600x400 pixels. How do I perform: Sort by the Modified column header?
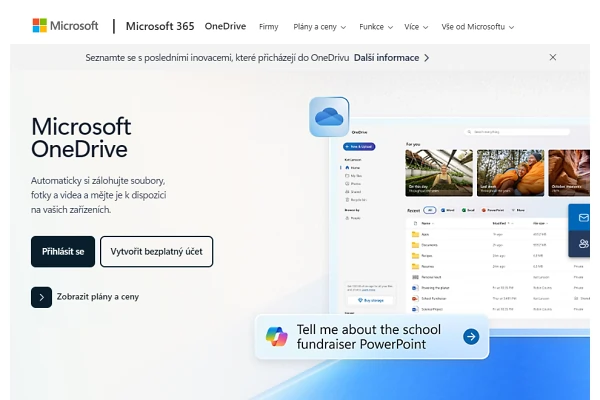tap(501, 223)
